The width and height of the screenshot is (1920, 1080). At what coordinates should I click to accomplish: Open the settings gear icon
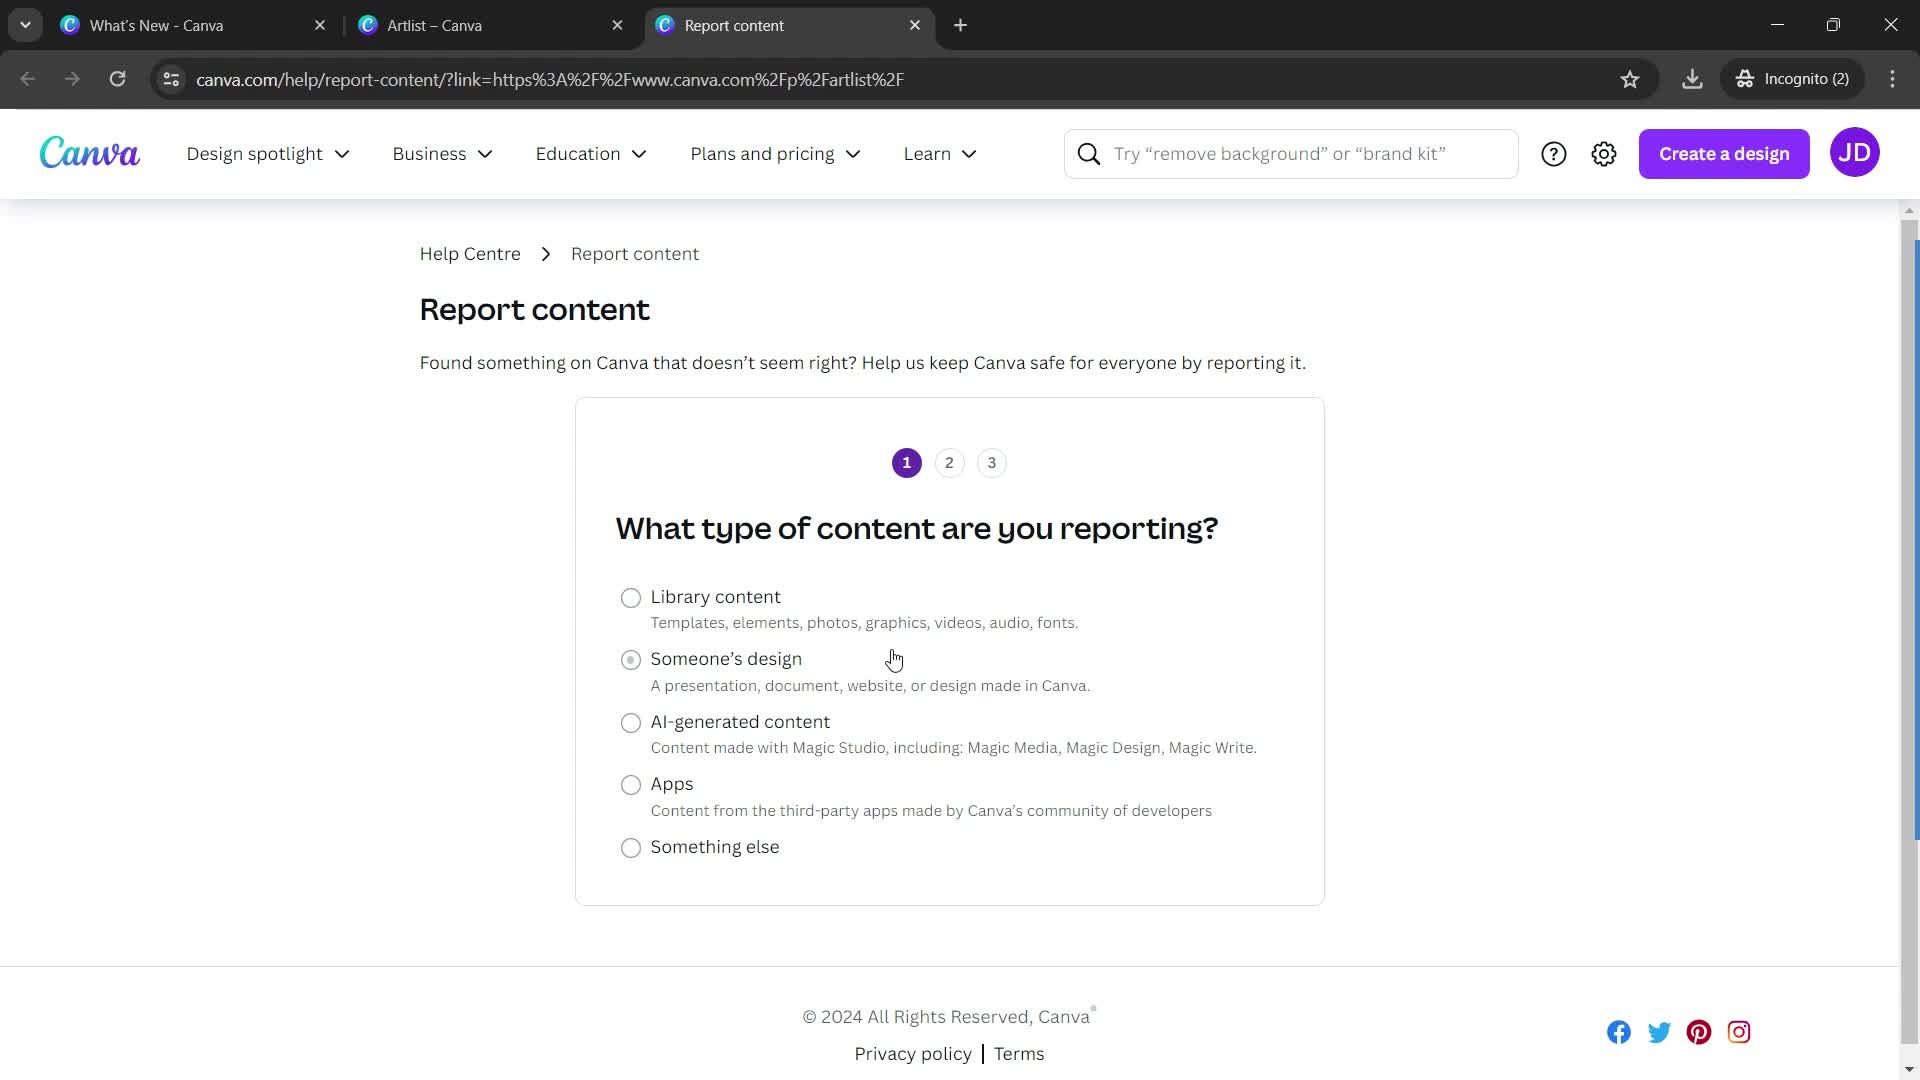1605,153
